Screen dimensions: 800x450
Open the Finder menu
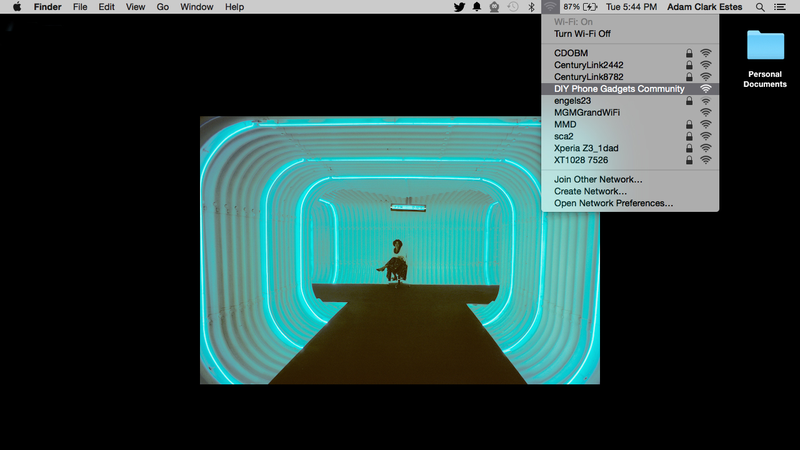(x=47, y=7)
